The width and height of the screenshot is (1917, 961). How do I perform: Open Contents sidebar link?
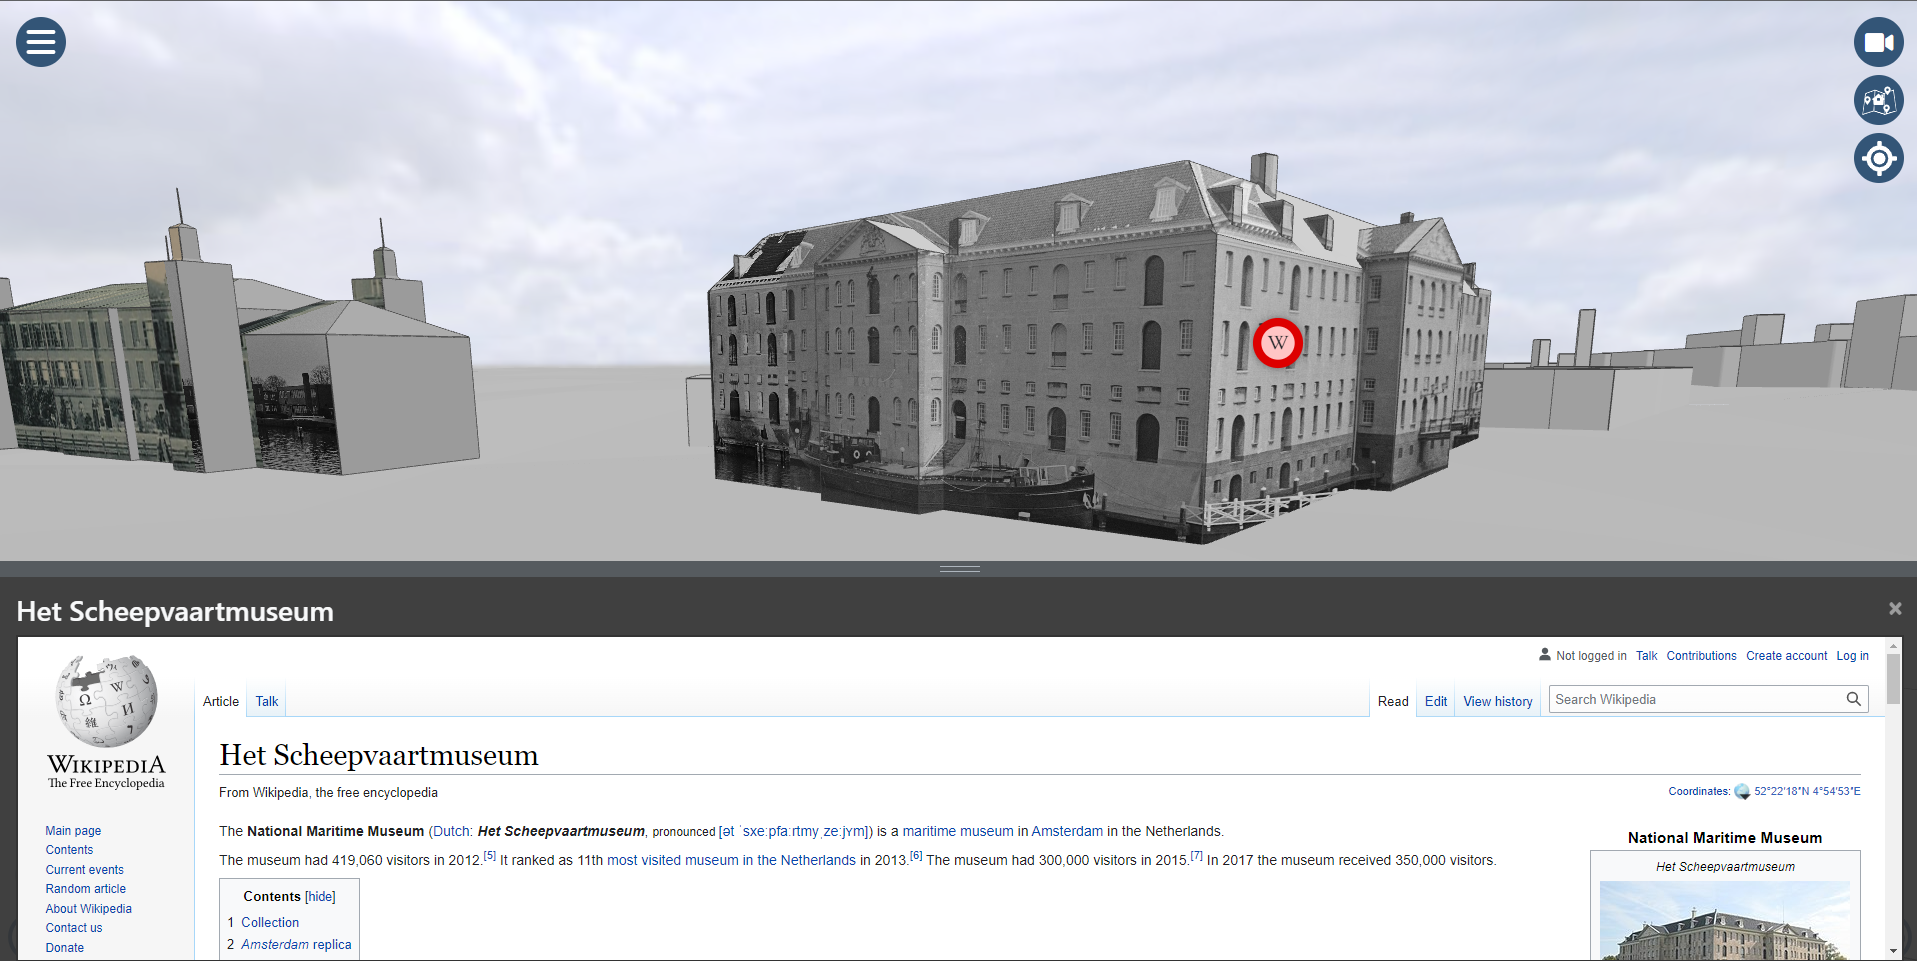(x=69, y=850)
